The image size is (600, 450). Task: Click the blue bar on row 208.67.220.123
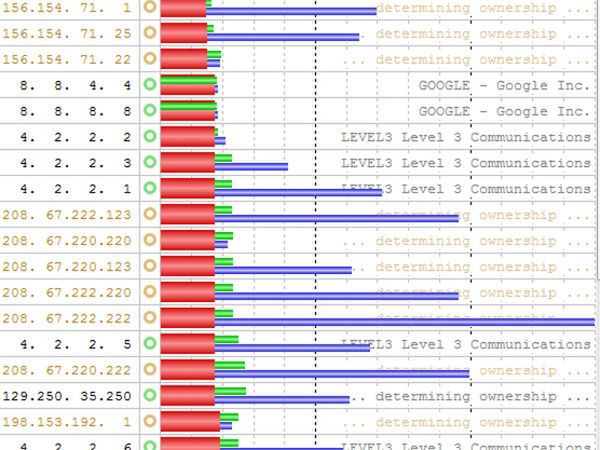[x=283, y=271]
